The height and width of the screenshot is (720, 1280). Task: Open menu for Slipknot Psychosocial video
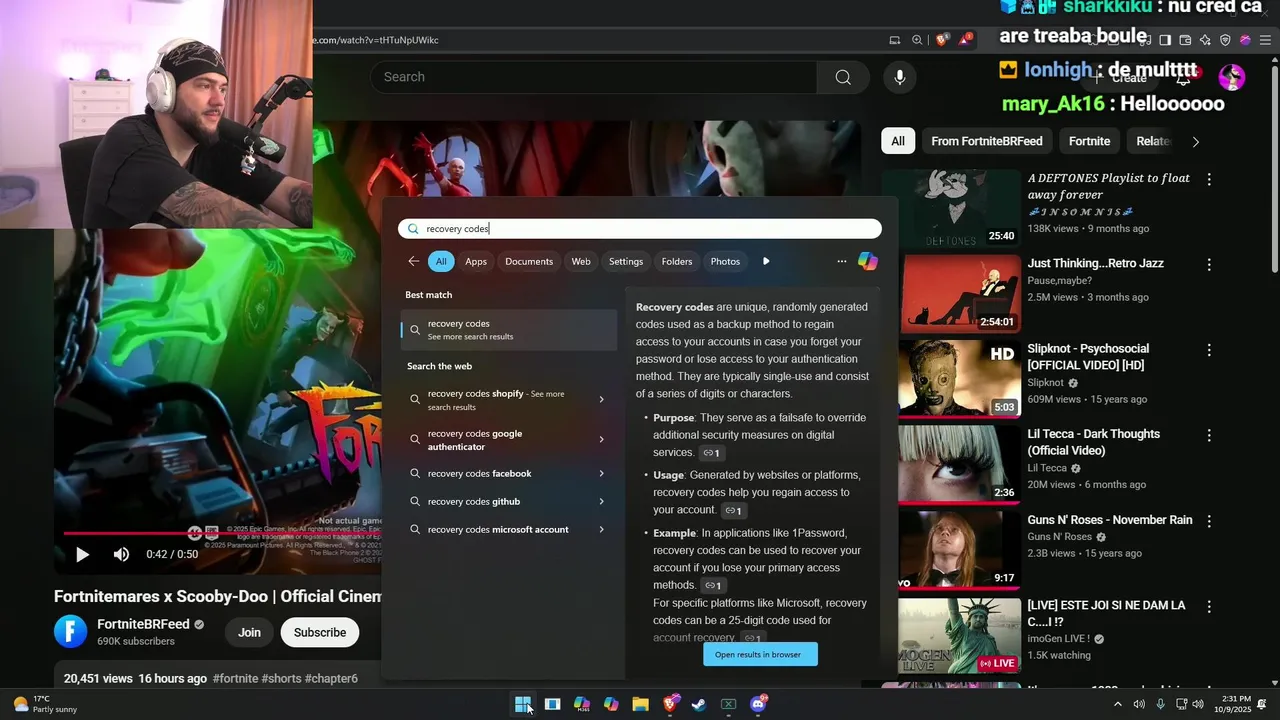pyautogui.click(x=1209, y=351)
